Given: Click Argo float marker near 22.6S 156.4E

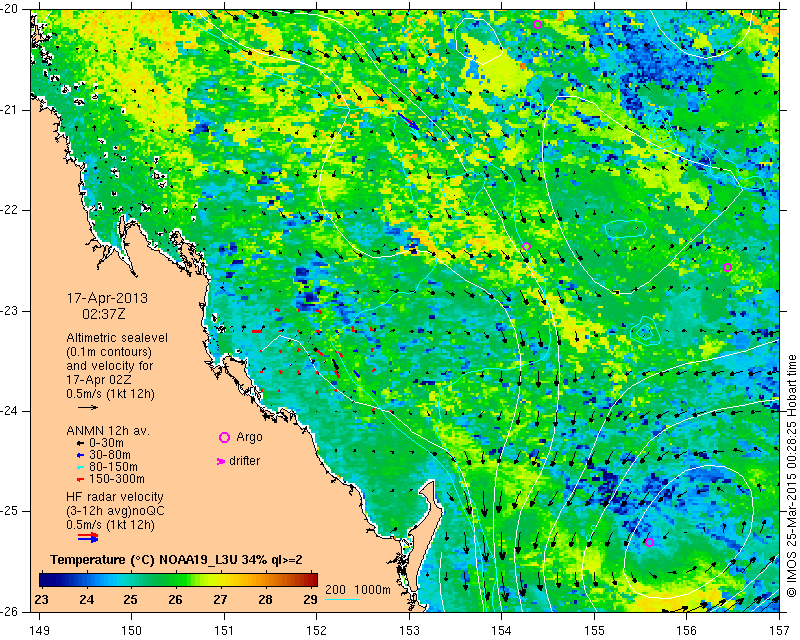Looking at the screenshot, I should (x=728, y=267).
